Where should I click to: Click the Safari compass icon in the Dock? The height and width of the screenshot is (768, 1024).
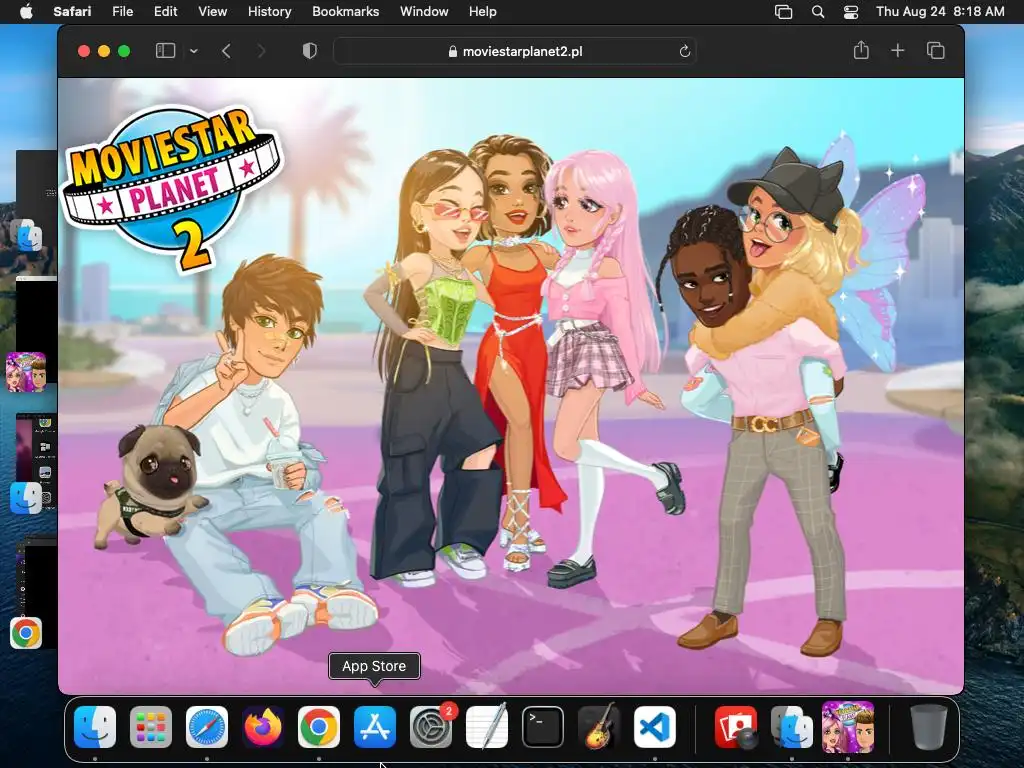pos(207,726)
